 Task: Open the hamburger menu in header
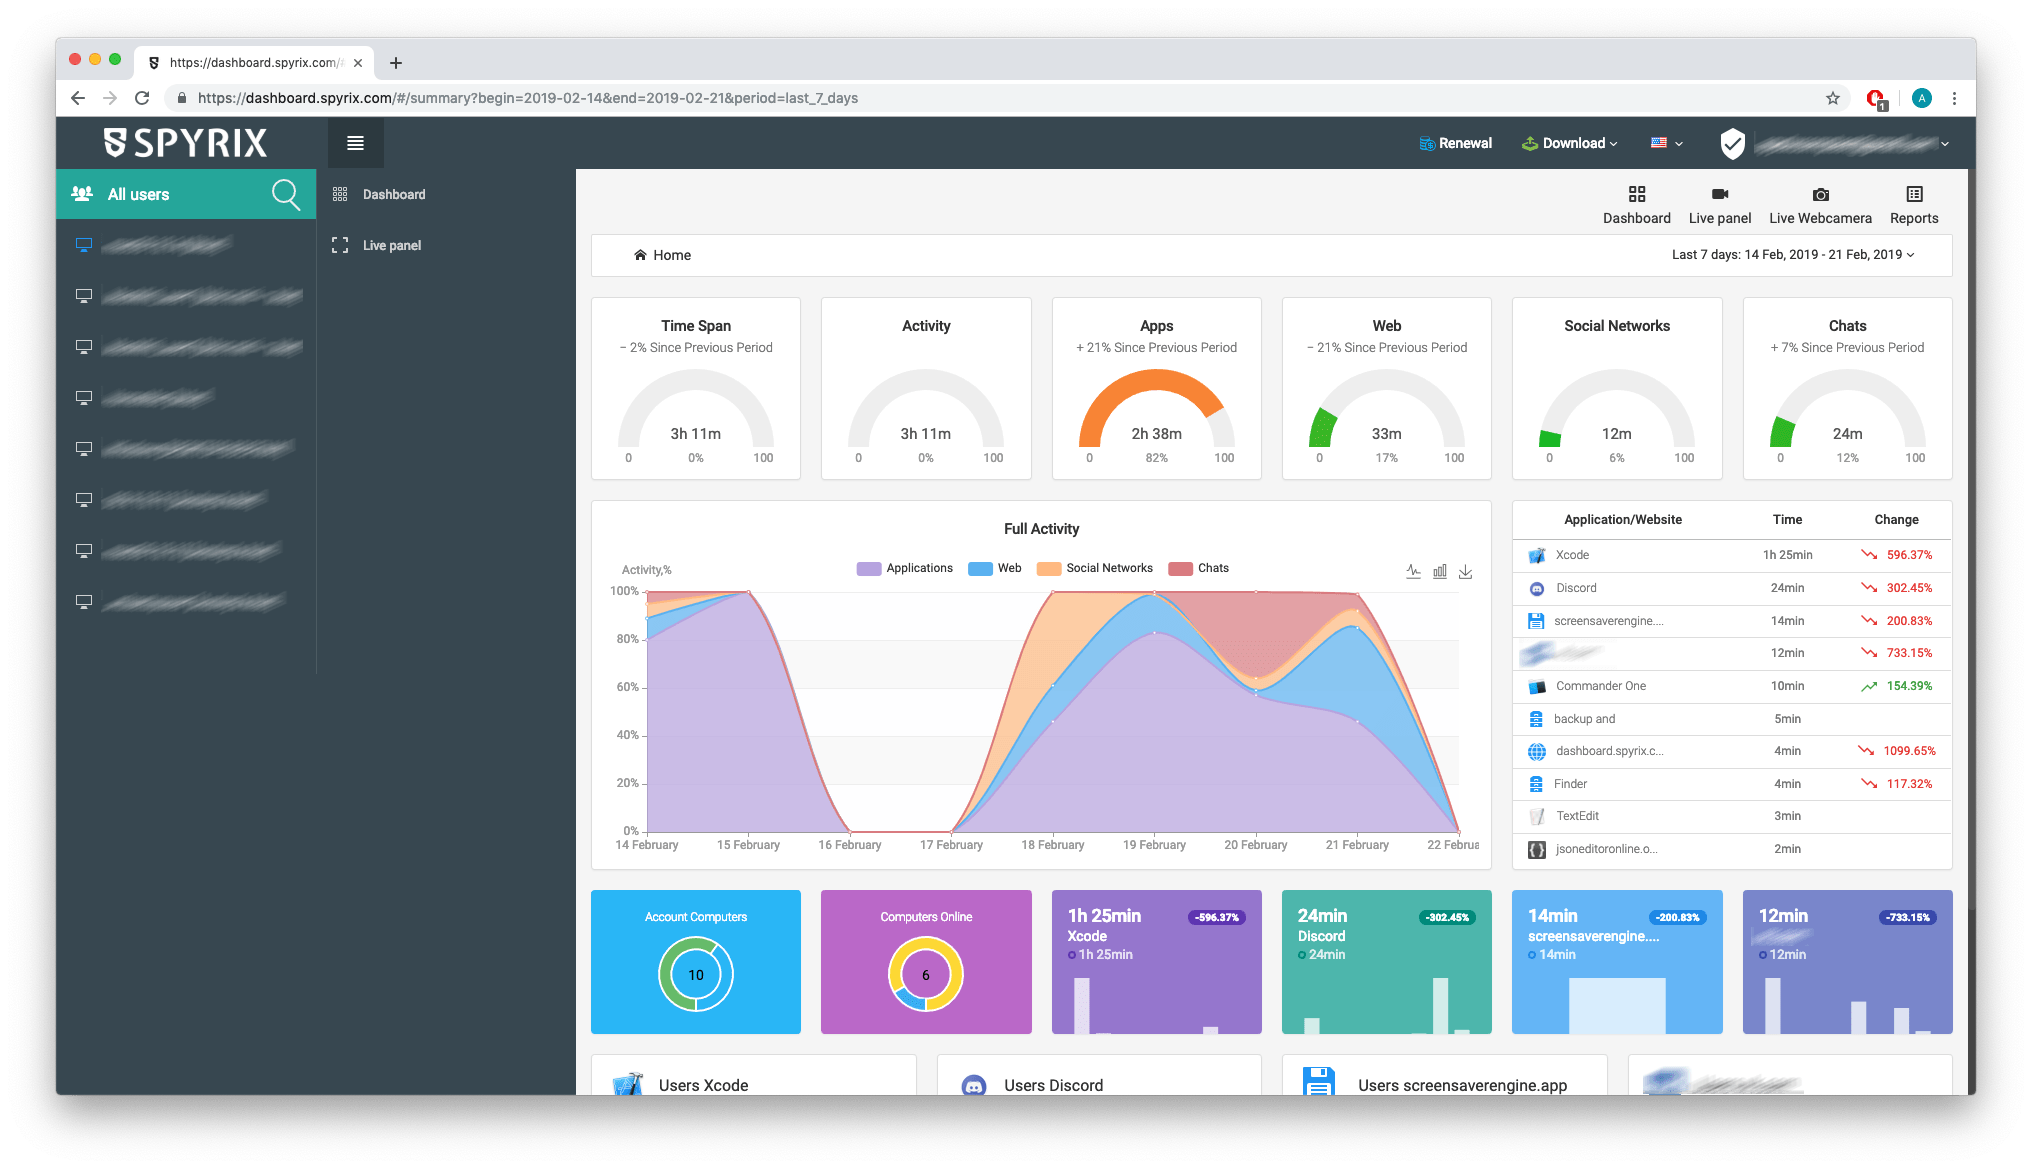[x=355, y=143]
